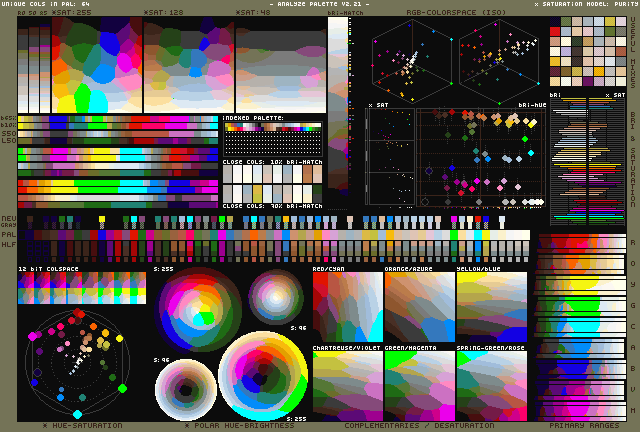The height and width of the screenshot is (432, 640).
Task: Click the L50 strip label
Action: 9,140
